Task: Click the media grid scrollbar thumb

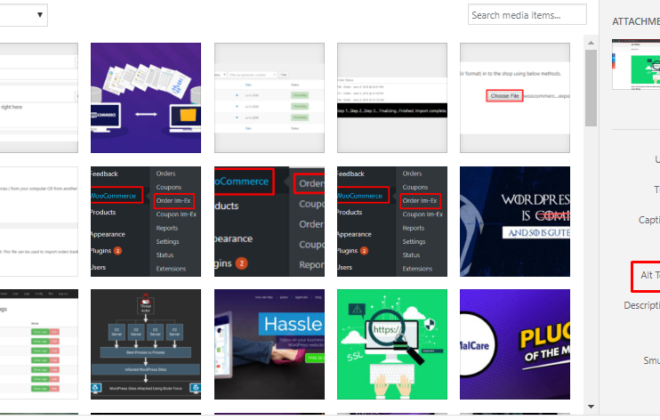Action: [591, 88]
